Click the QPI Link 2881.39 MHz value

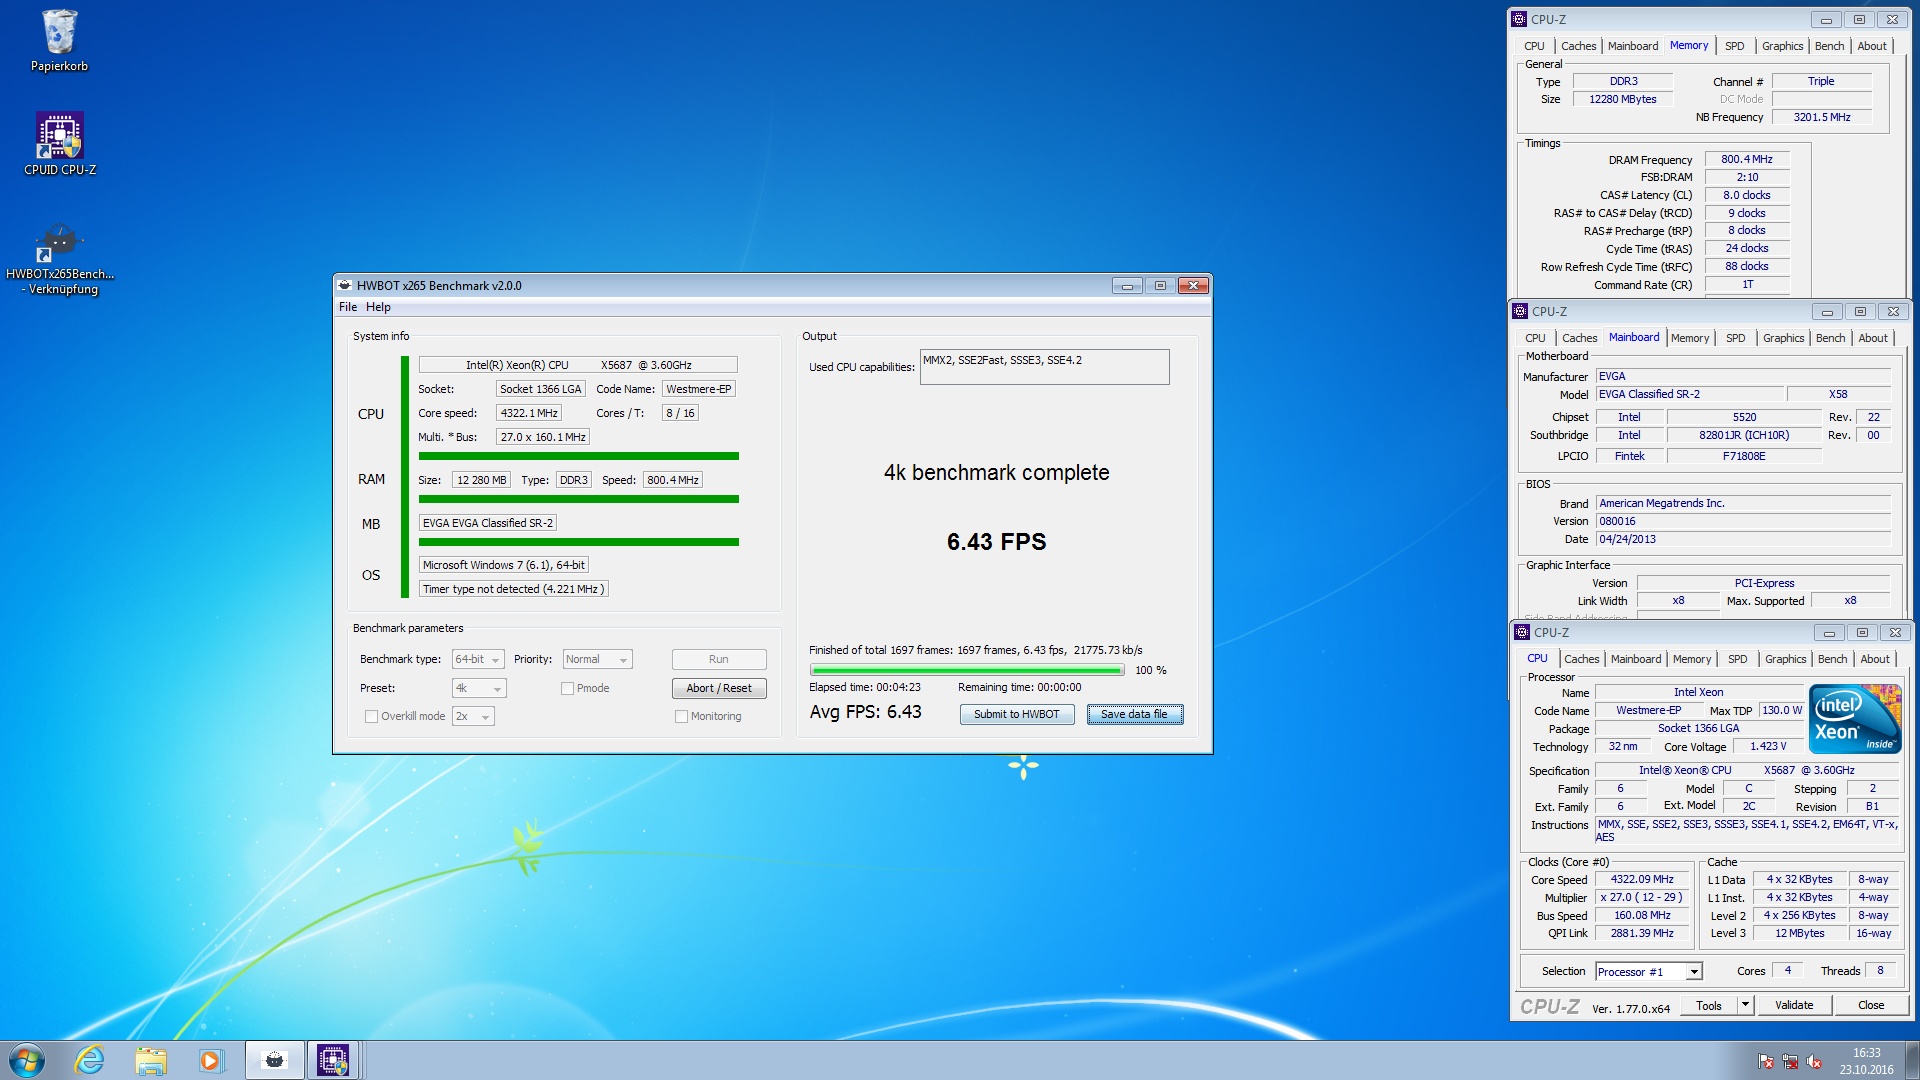pyautogui.click(x=1642, y=933)
